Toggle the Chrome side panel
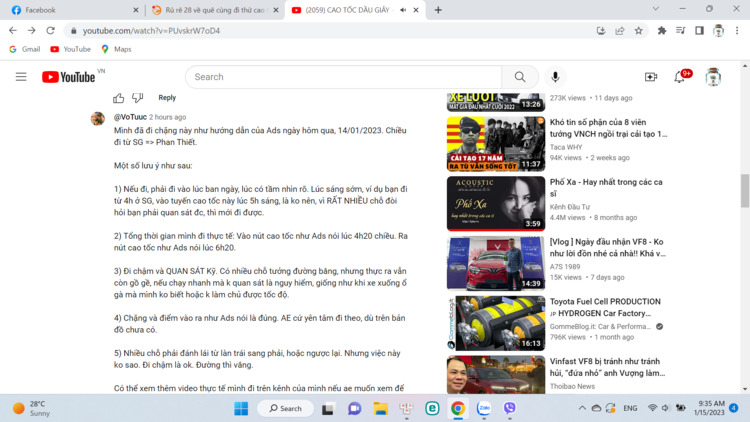Viewport: 750px width, 422px height. point(699,31)
